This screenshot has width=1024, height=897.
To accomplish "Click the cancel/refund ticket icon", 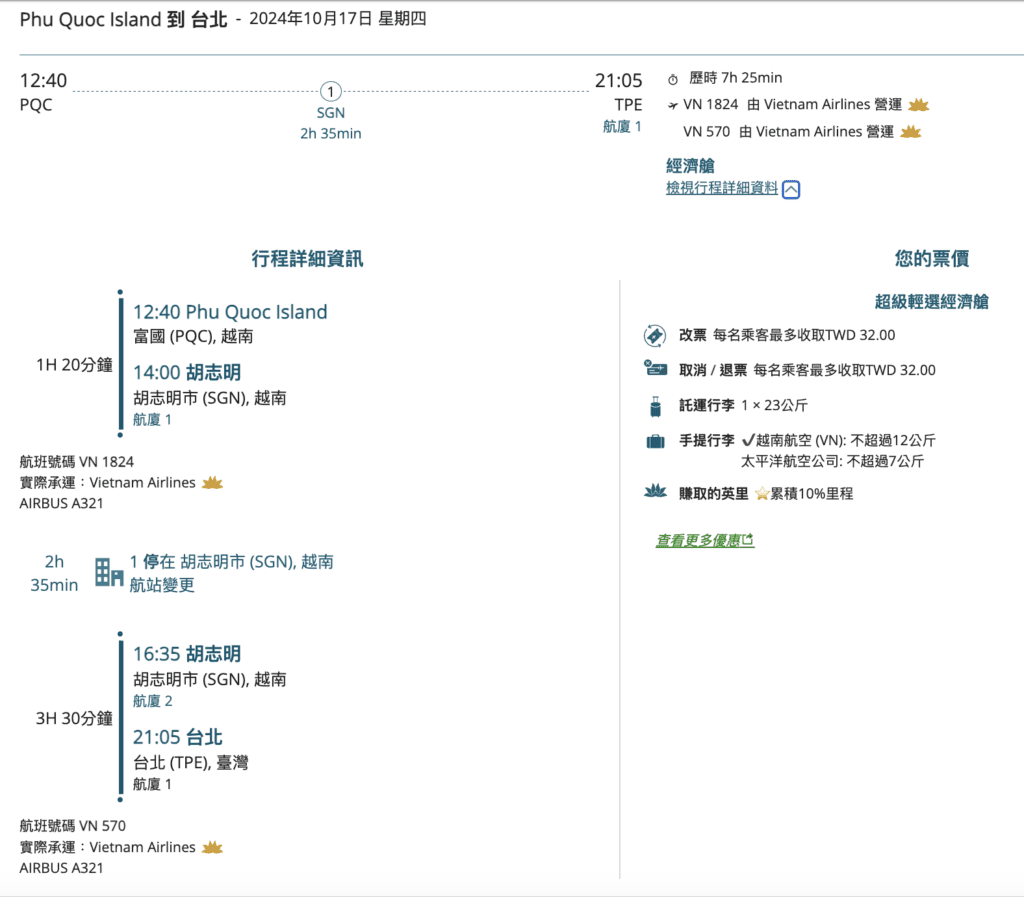I will [655, 369].
